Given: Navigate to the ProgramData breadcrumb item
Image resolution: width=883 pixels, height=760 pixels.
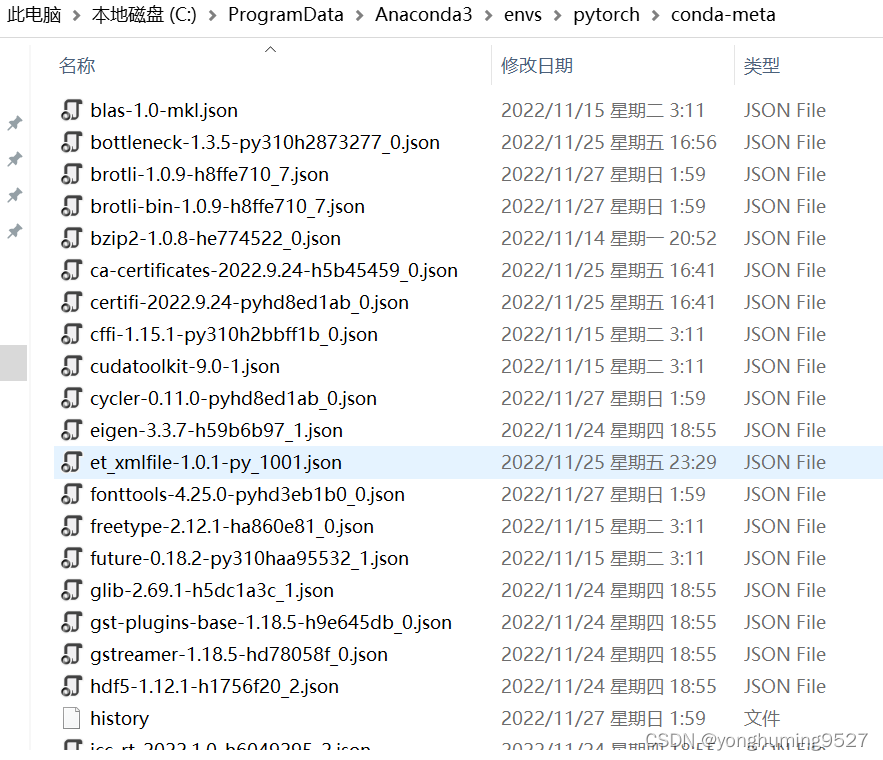Looking at the screenshot, I should pyautogui.click(x=286, y=15).
